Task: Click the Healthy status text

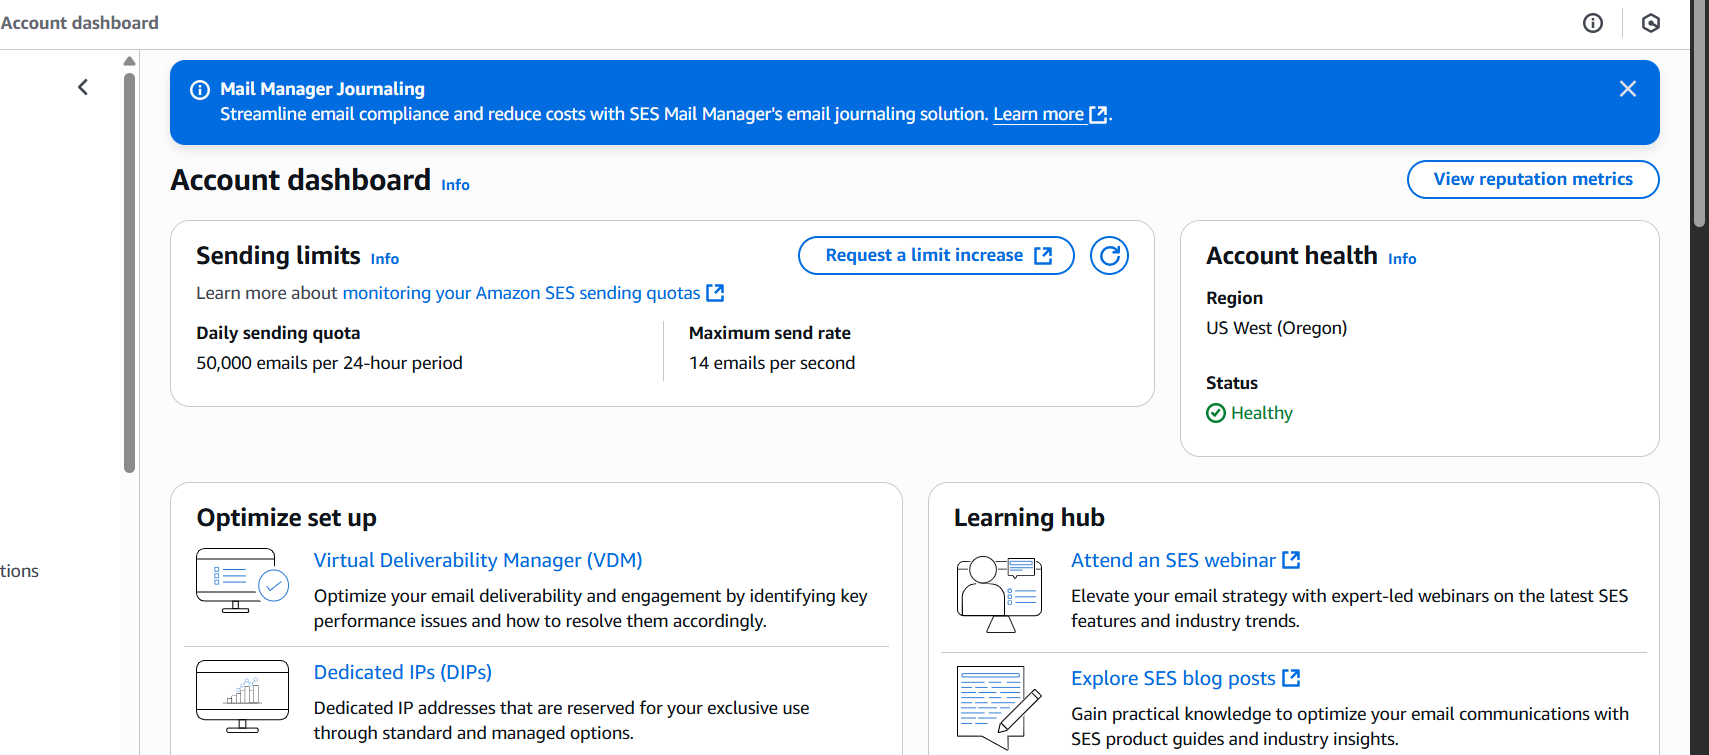Action: 1262,413
